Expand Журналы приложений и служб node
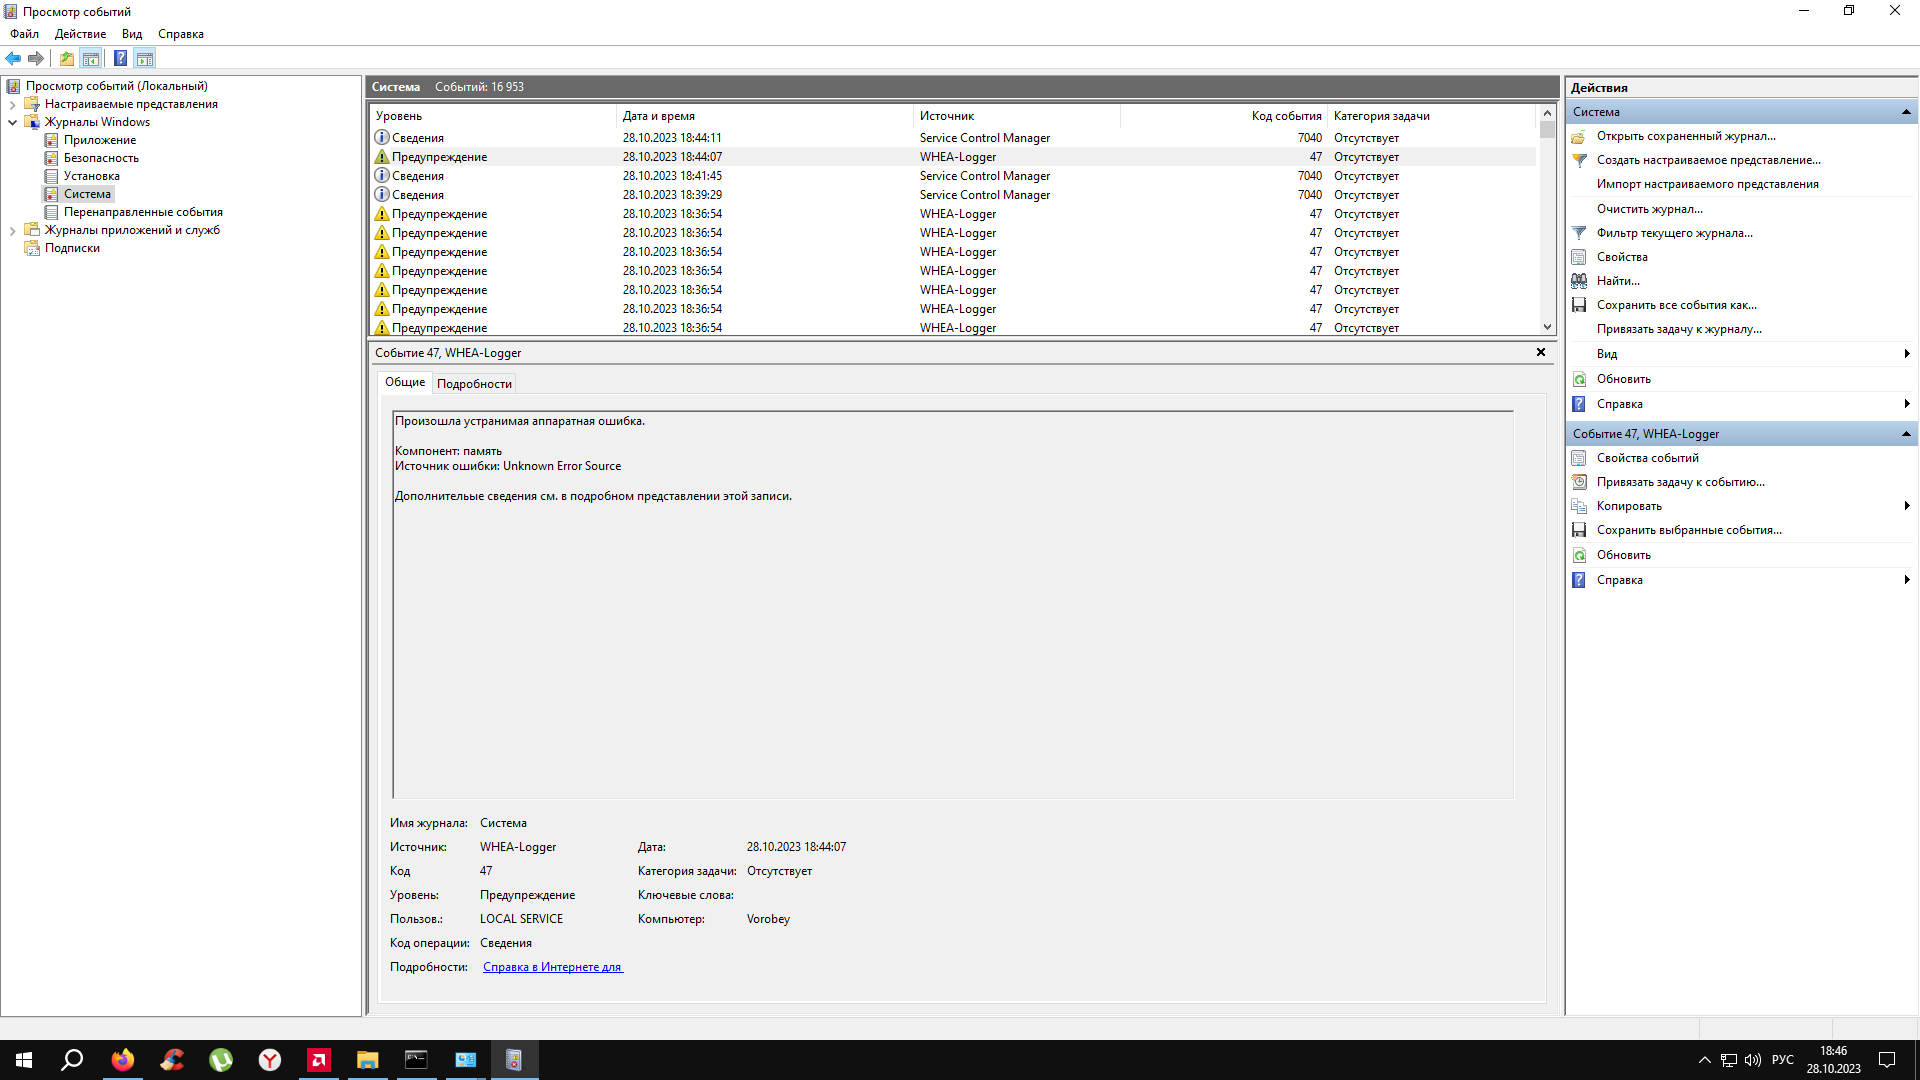Image resolution: width=1920 pixels, height=1080 pixels. (12, 230)
